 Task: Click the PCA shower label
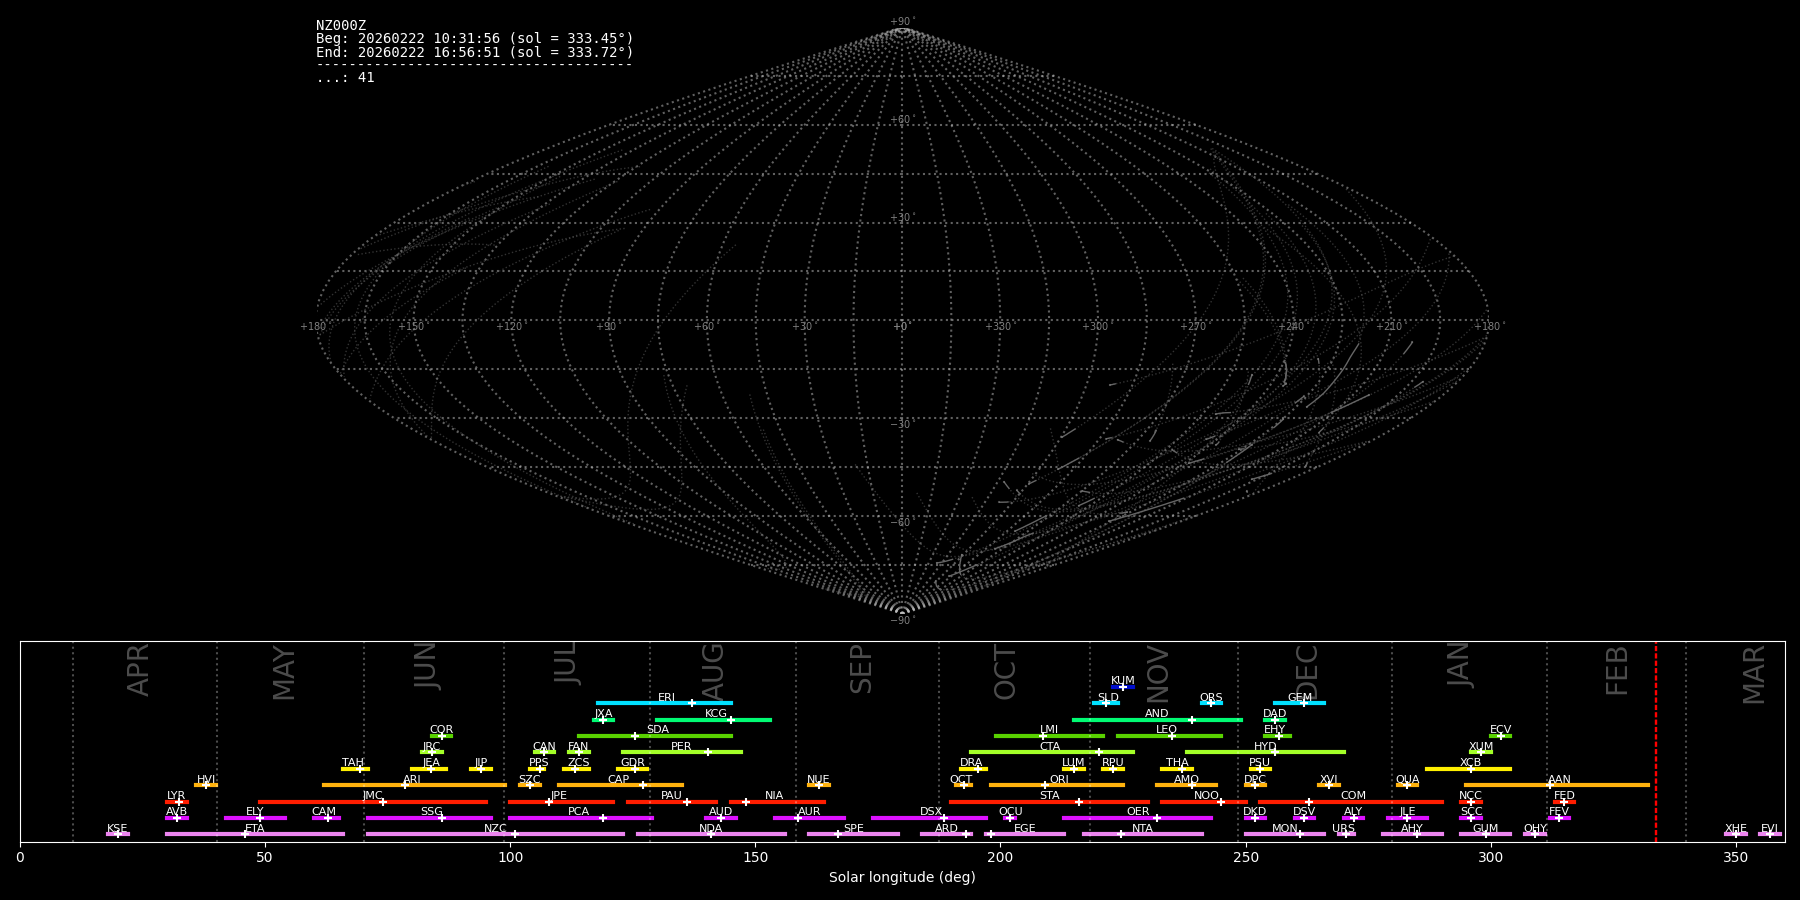[578, 812]
